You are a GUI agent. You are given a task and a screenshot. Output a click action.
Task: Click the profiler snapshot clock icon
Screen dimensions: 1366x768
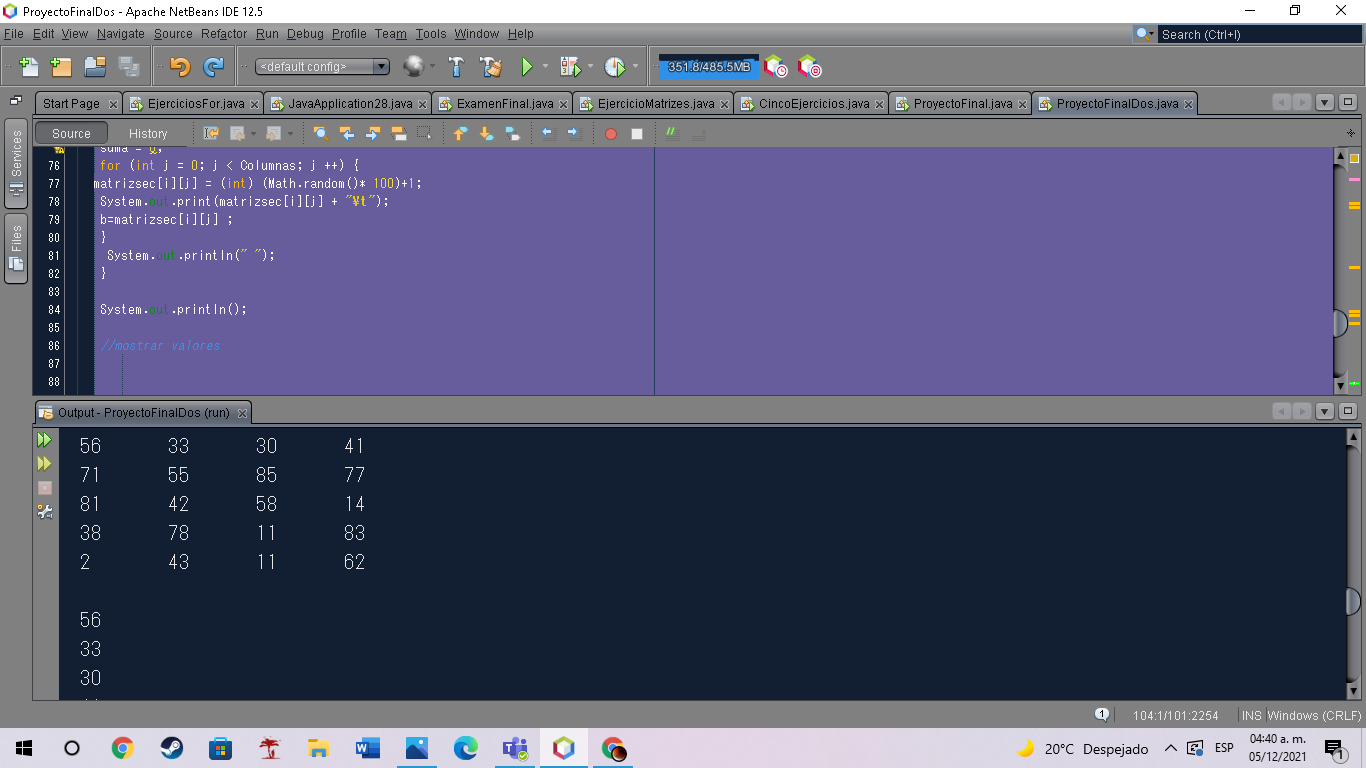tap(775, 67)
